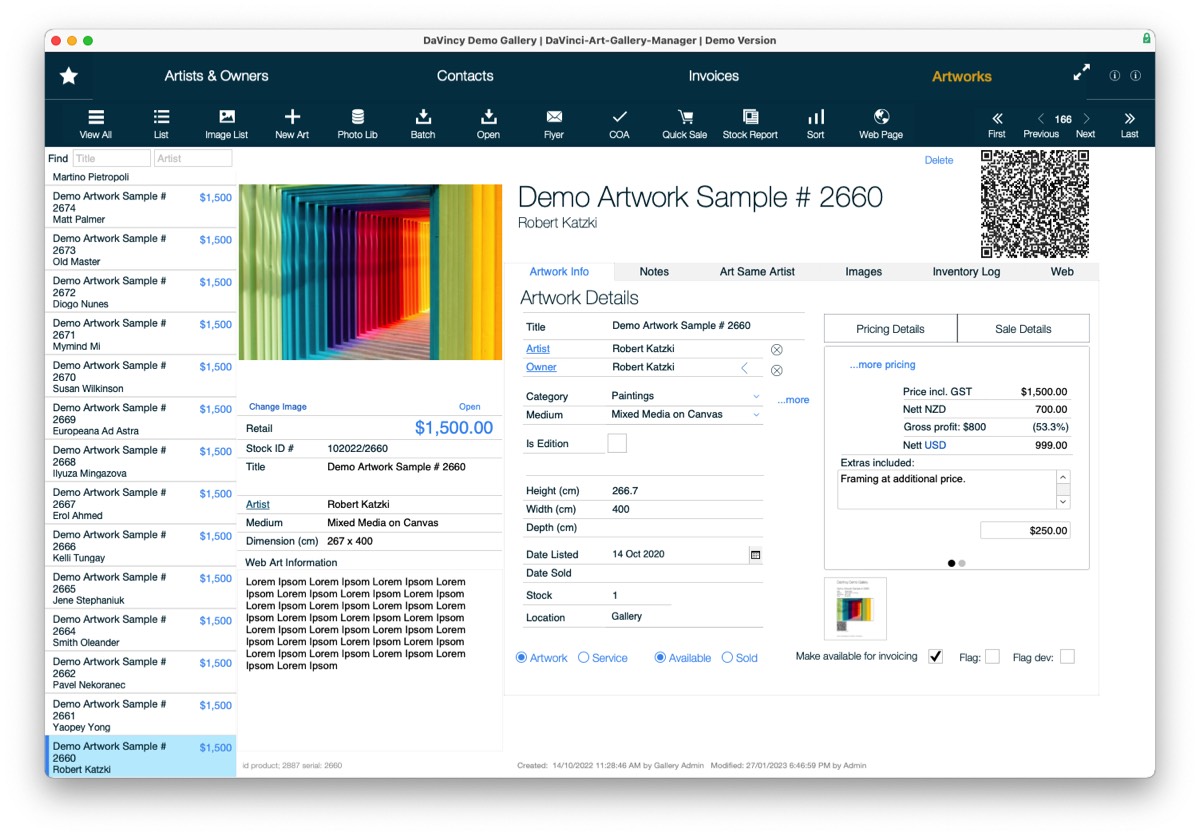Open the Stock Report tool
This screenshot has height=836, width=1200.
[750, 122]
